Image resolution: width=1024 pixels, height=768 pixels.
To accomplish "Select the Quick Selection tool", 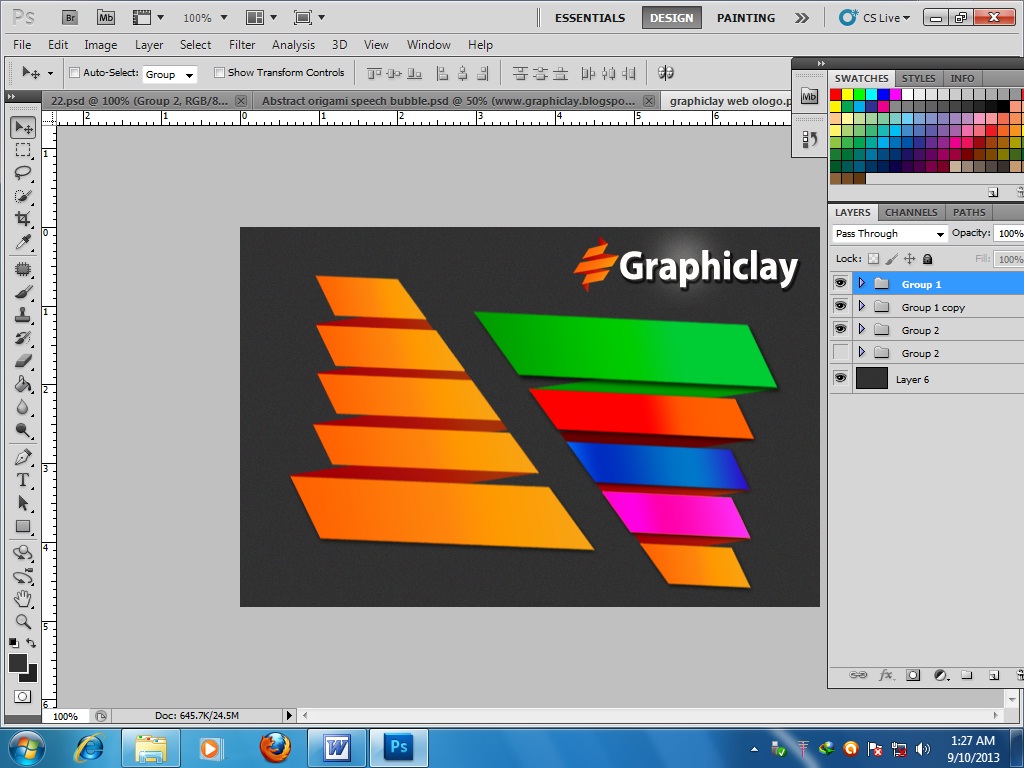I will pyautogui.click(x=23, y=196).
